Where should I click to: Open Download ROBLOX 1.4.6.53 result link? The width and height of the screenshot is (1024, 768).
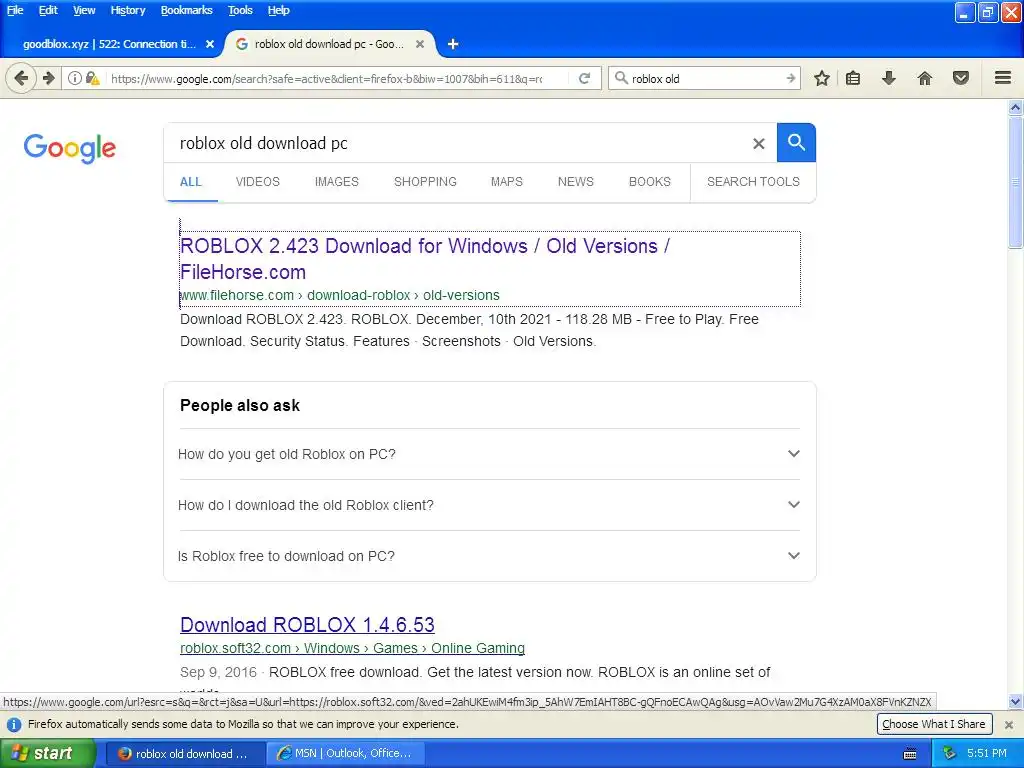pos(307,625)
